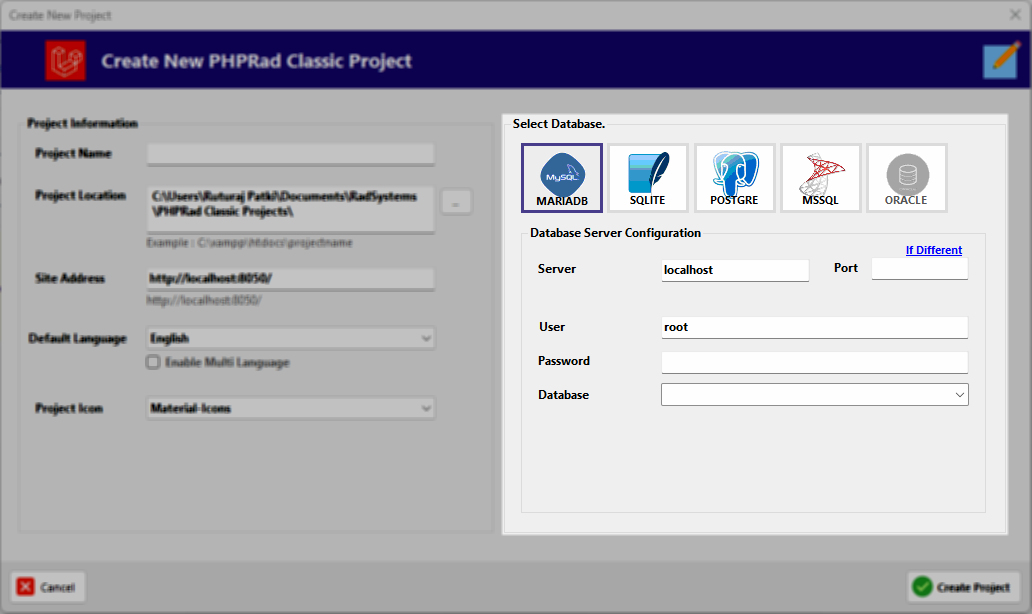Select the Oracle database icon
This screenshot has width=1032, height=614.
click(x=907, y=178)
